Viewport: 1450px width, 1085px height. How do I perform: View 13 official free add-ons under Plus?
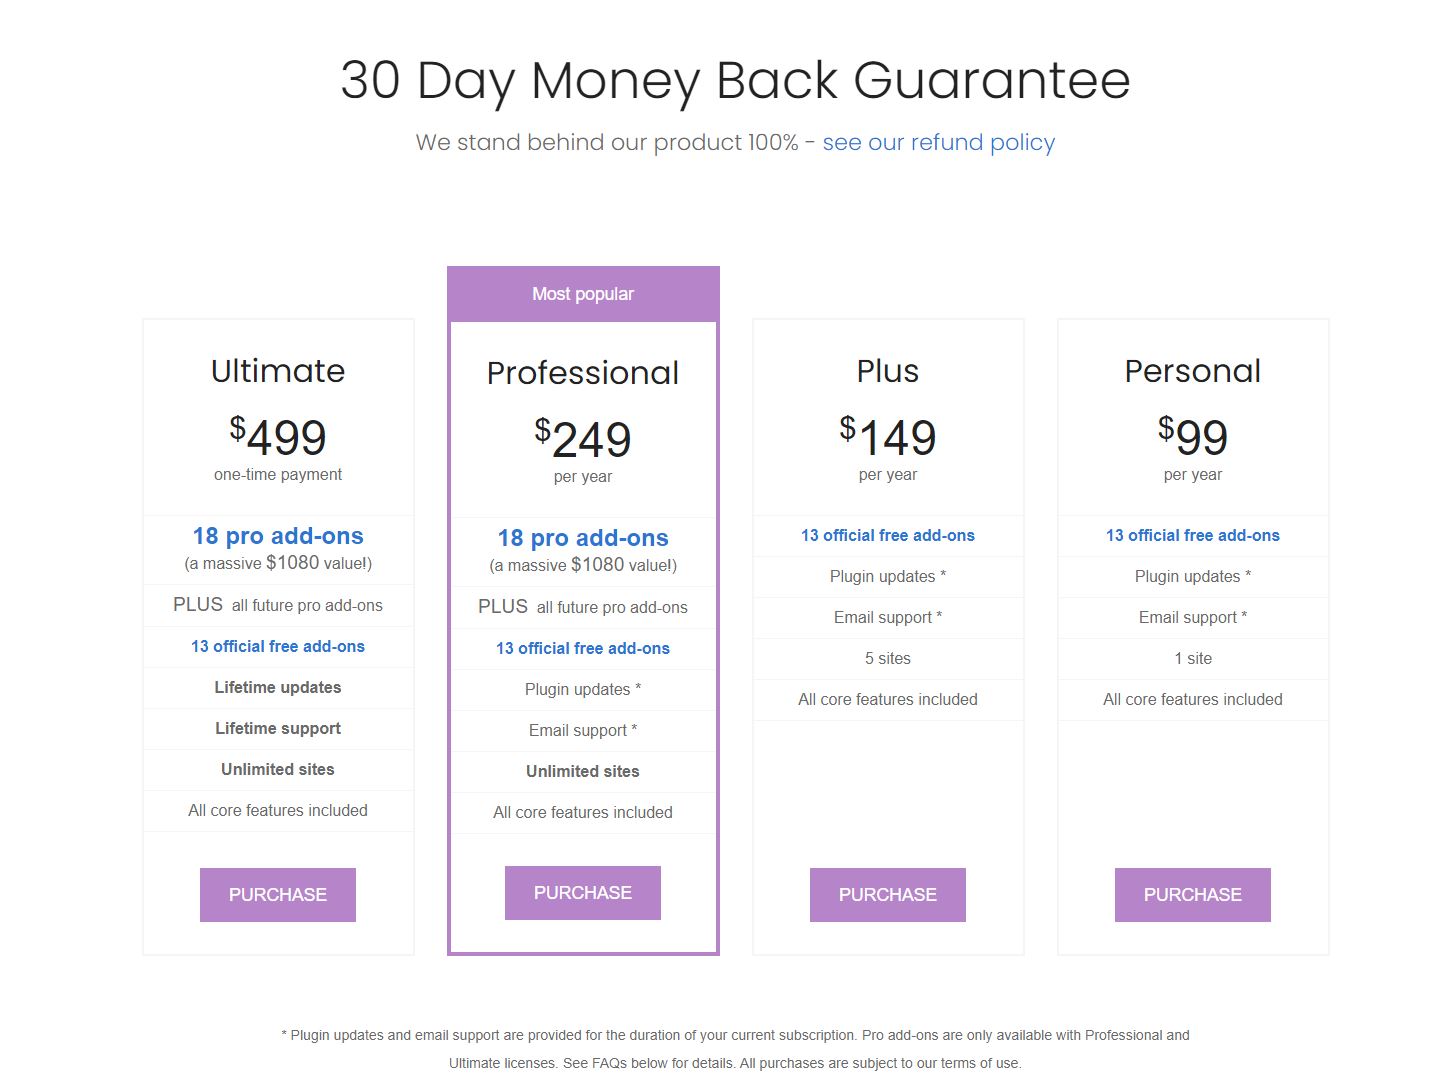pos(887,536)
